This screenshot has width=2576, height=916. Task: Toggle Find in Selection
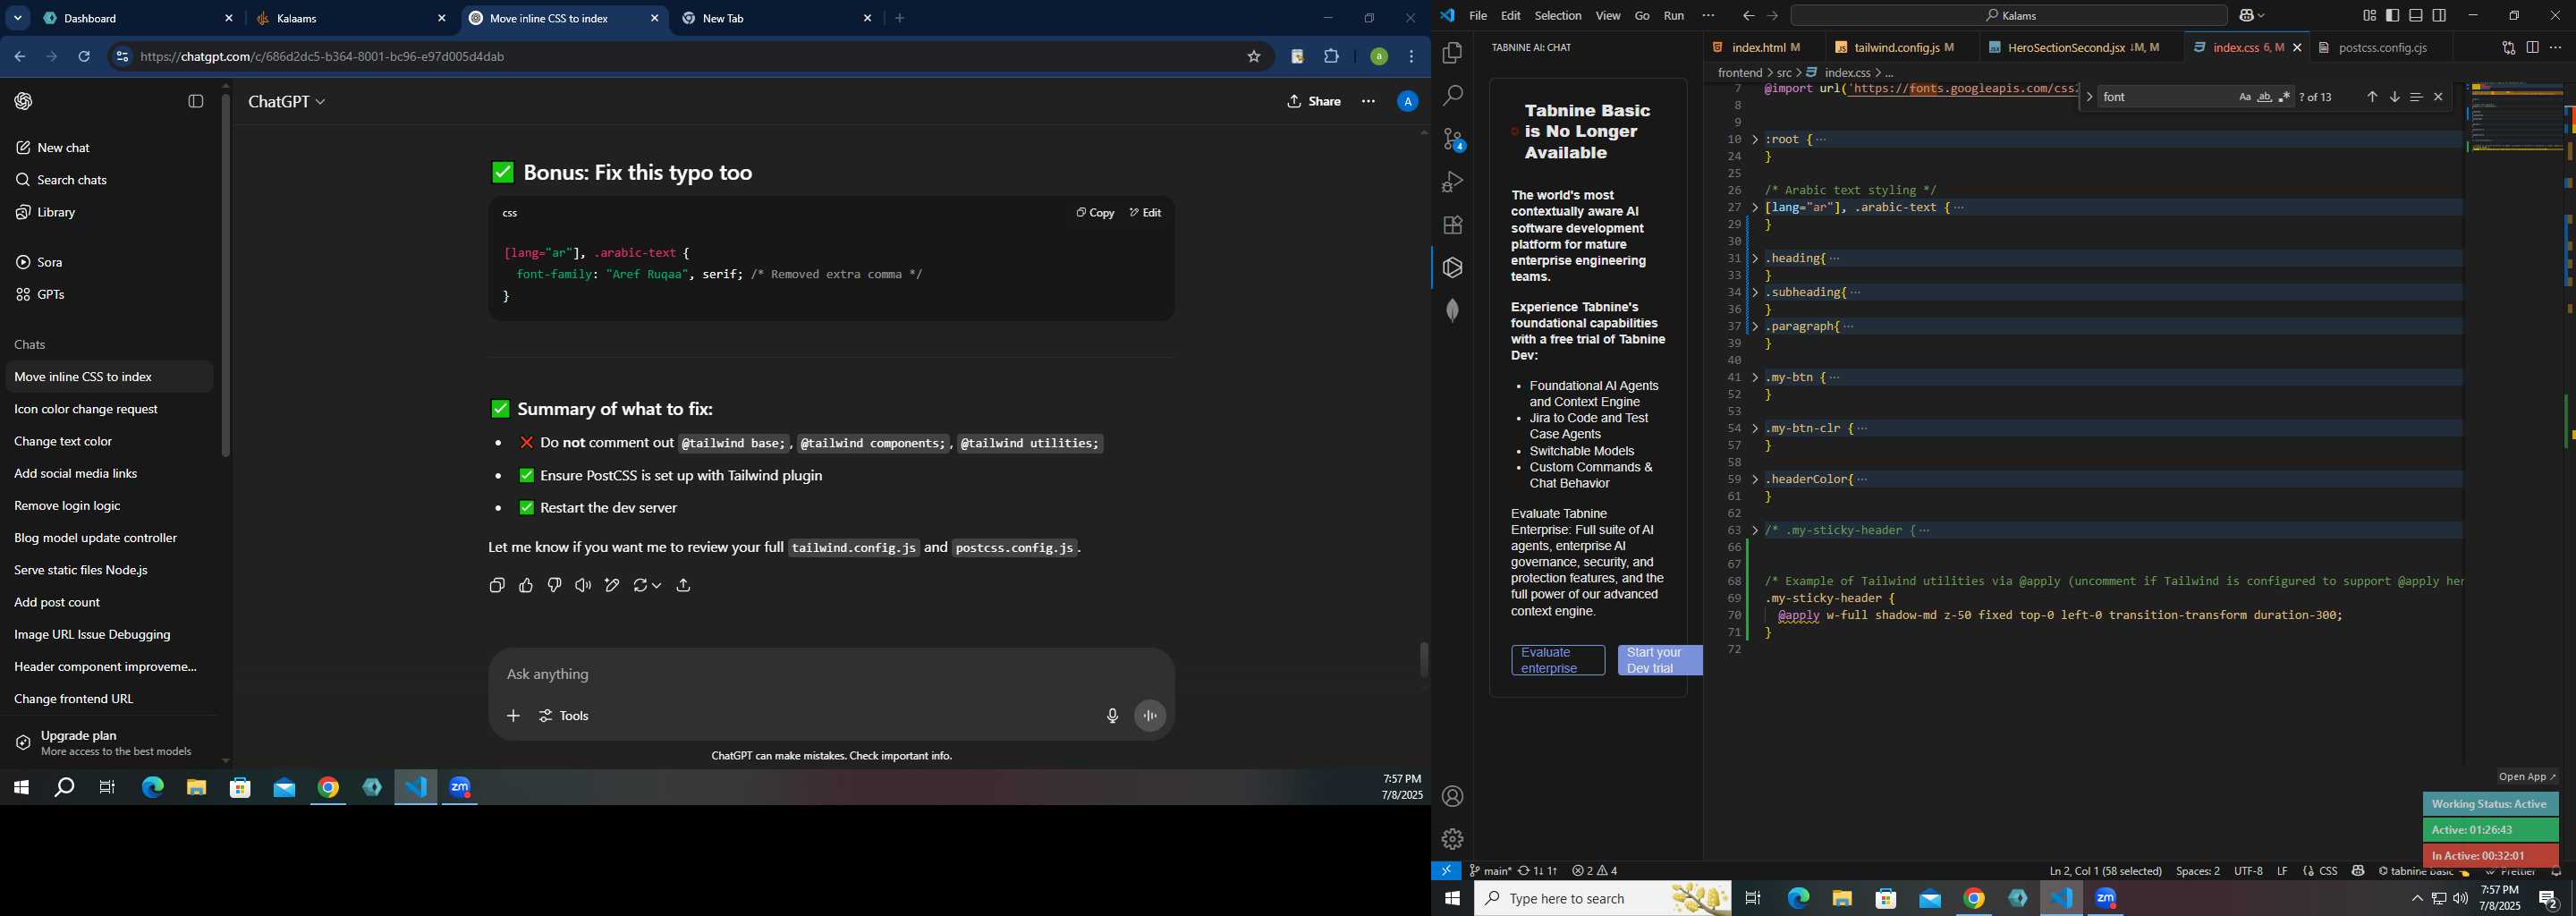(2416, 97)
